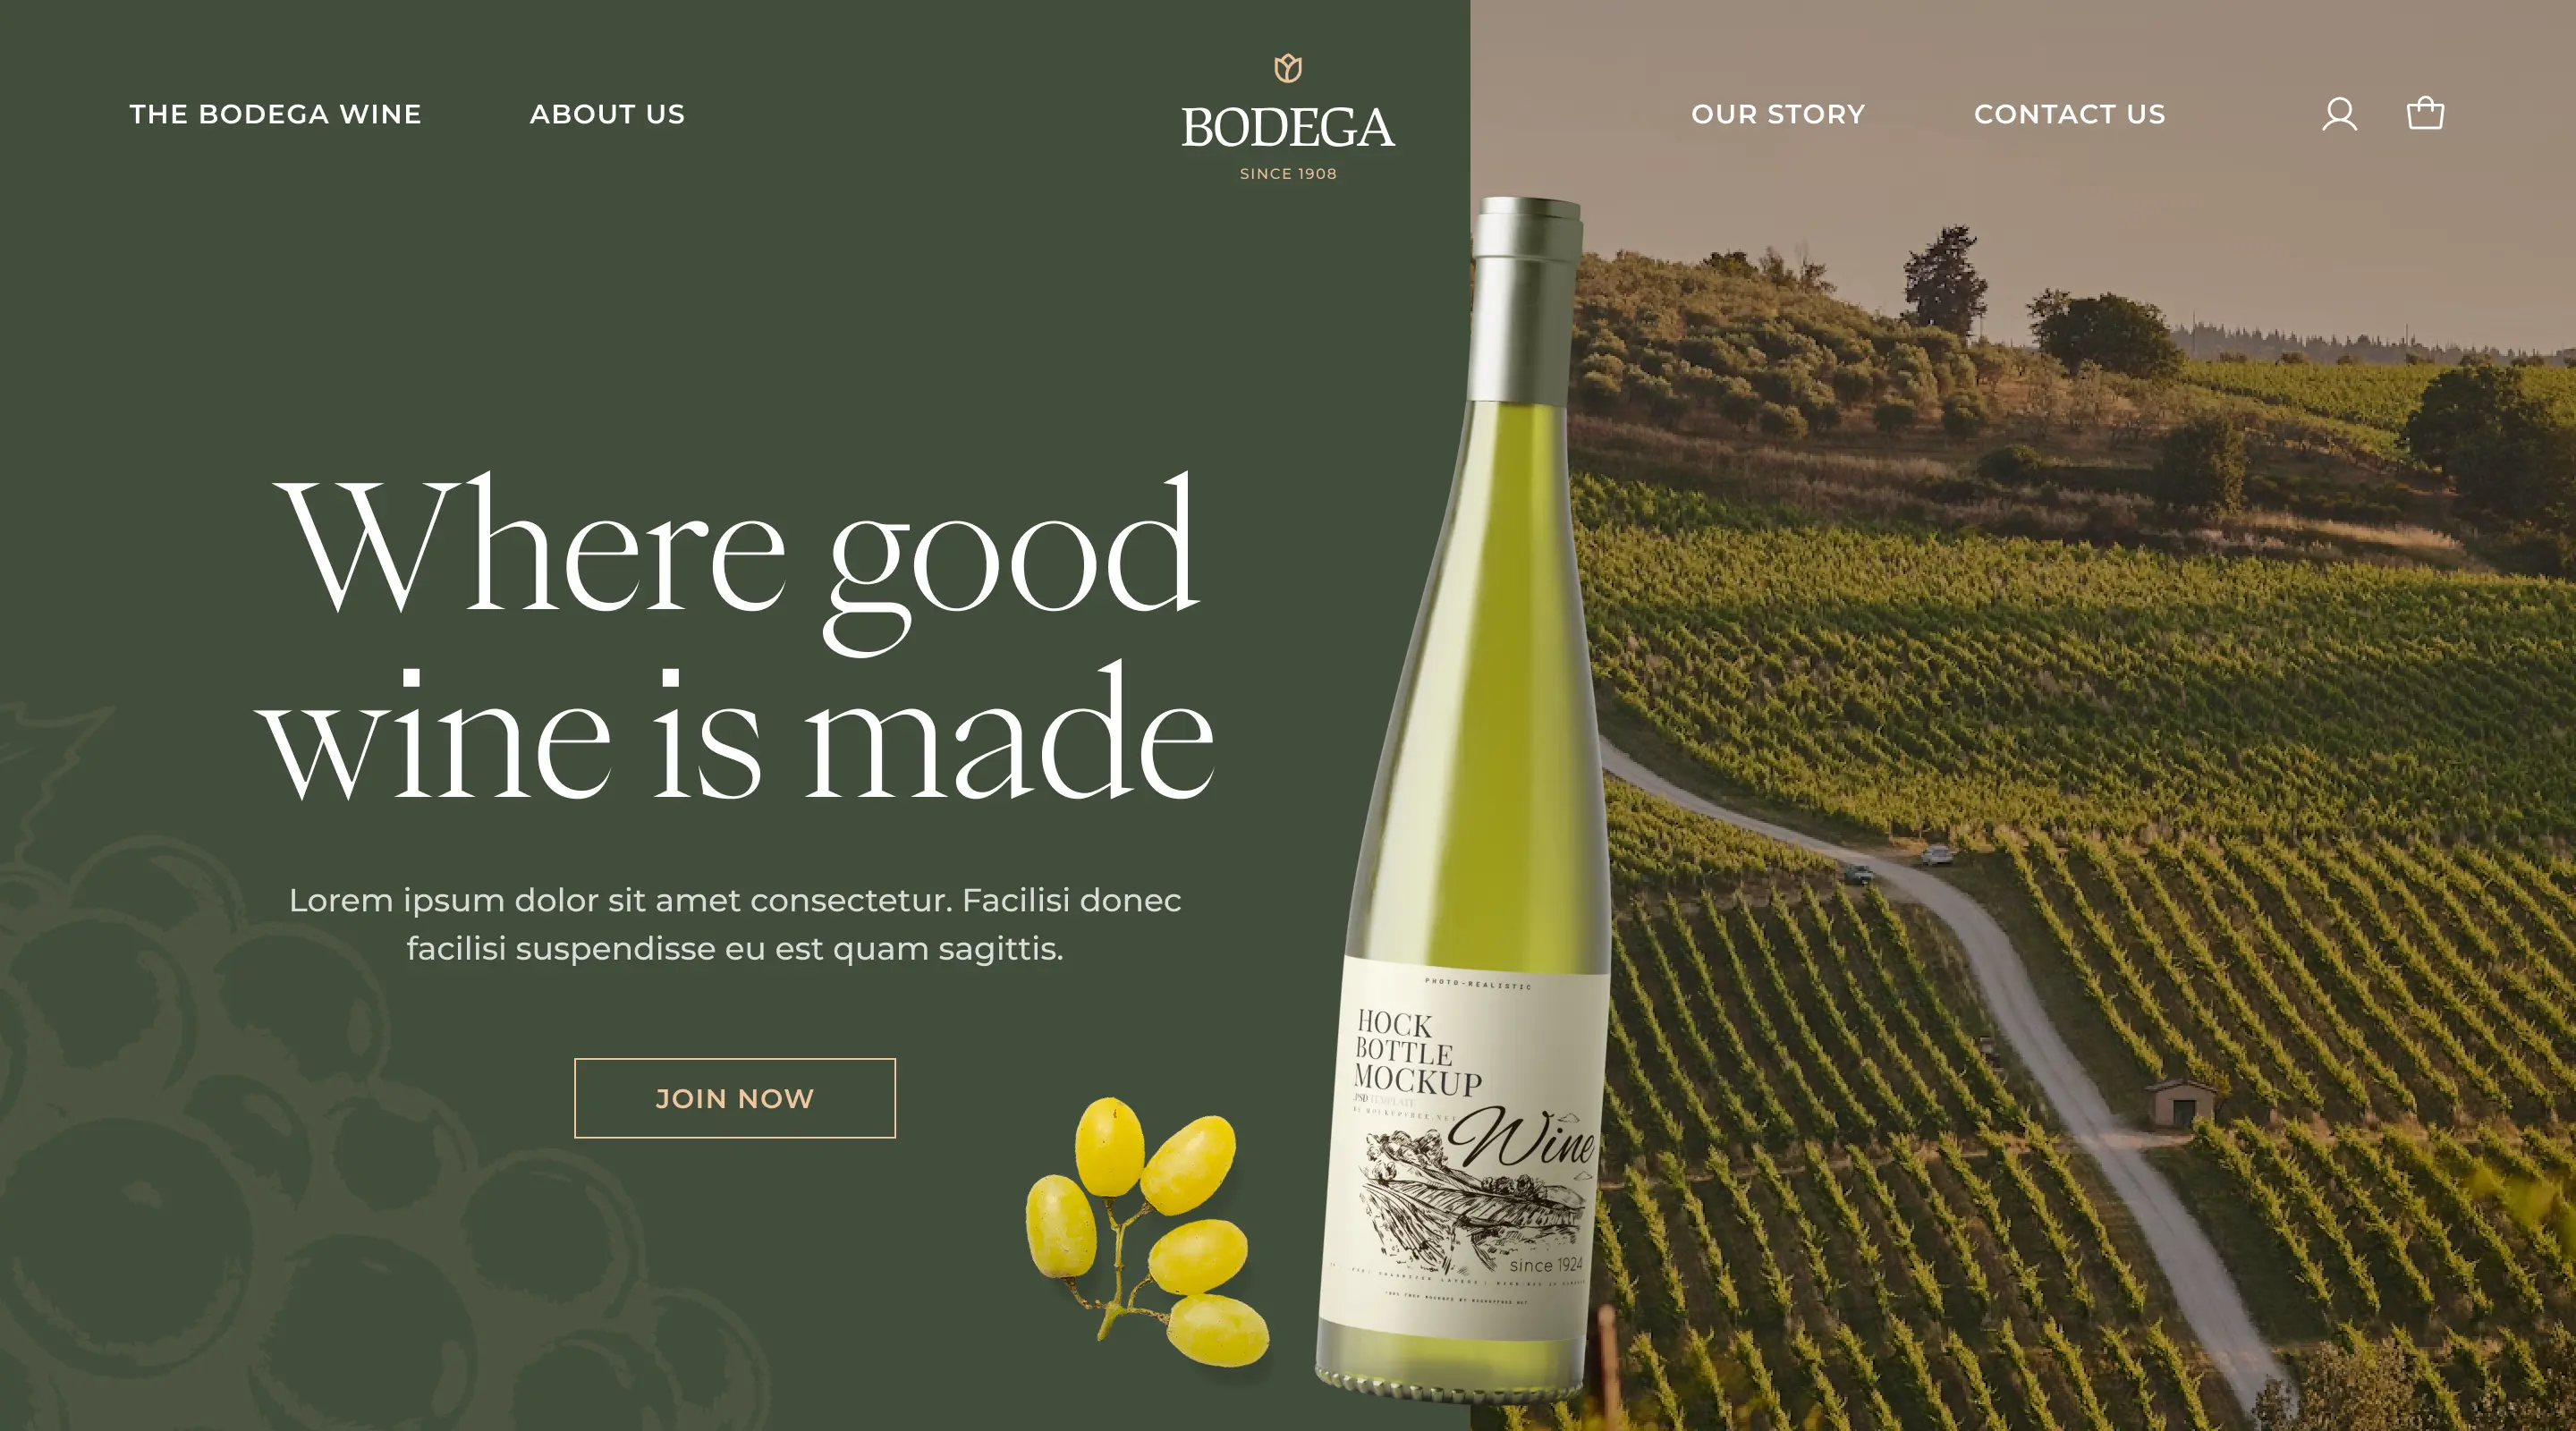Click the Lorem ipsum description paragraph
The width and height of the screenshot is (2576, 1431).
(735, 924)
